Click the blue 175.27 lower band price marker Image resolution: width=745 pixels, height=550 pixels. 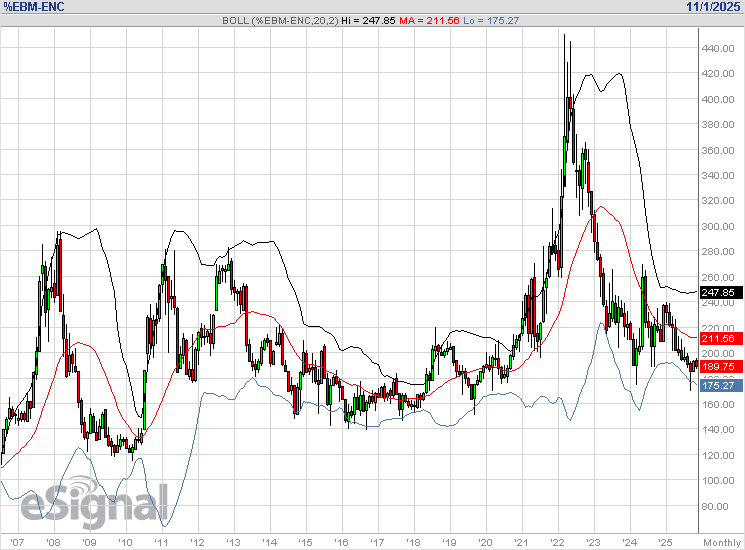(719, 385)
